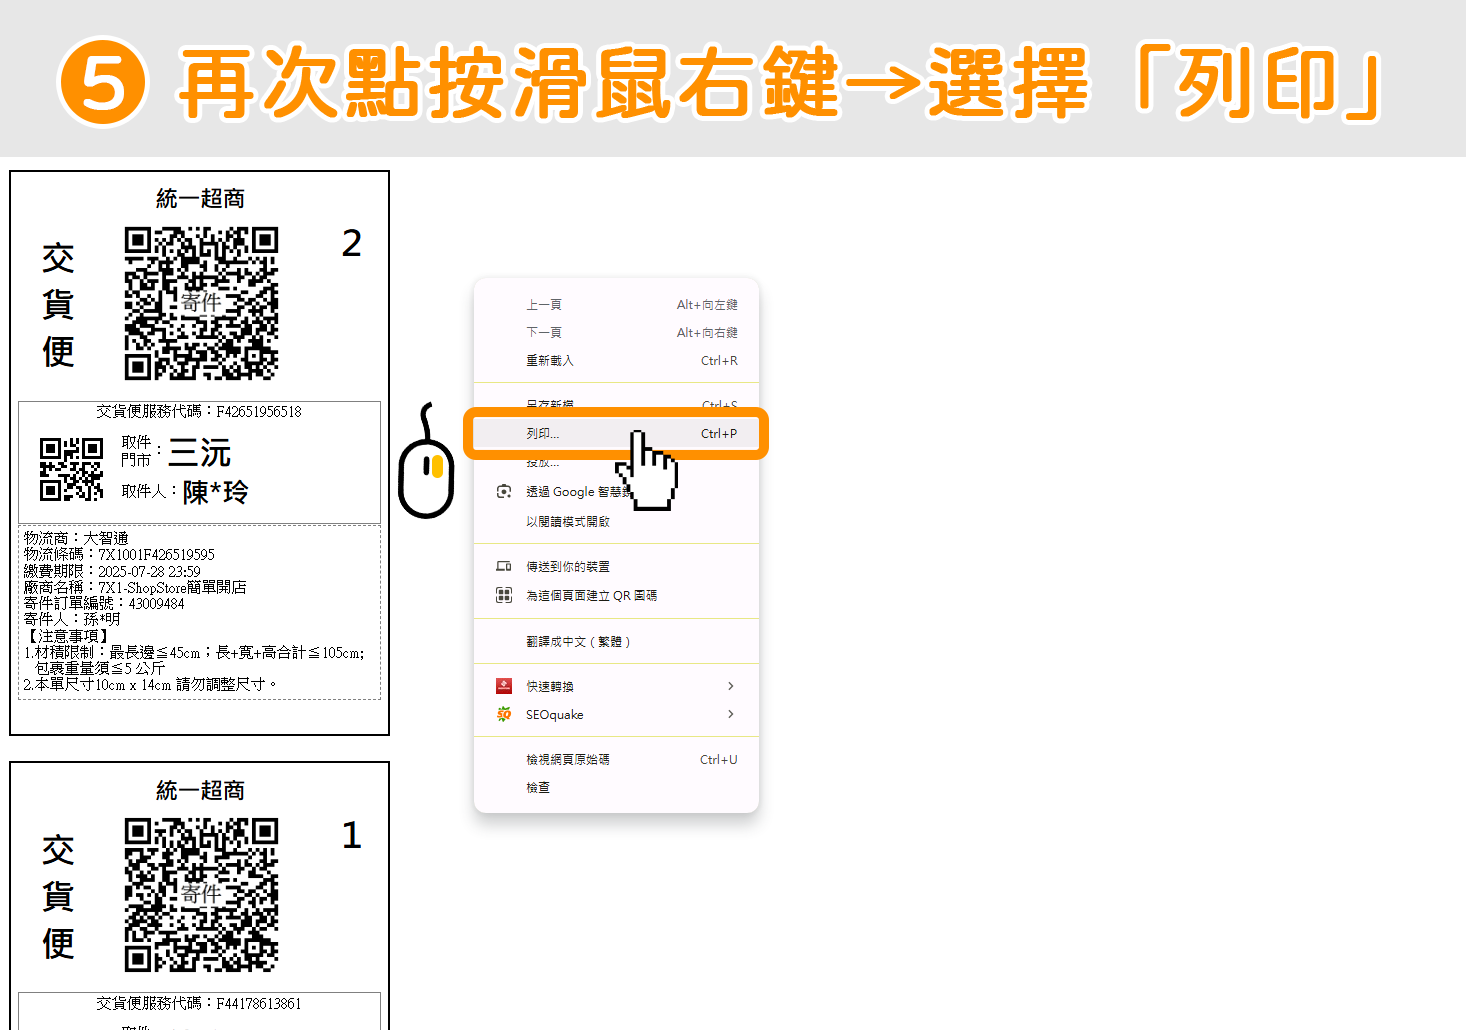Click the large QR code on label 2
This screenshot has height=1030, width=1466.
tap(201, 303)
